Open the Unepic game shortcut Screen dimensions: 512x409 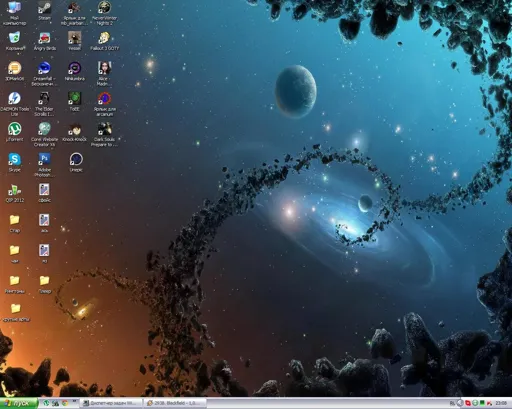[76, 162]
